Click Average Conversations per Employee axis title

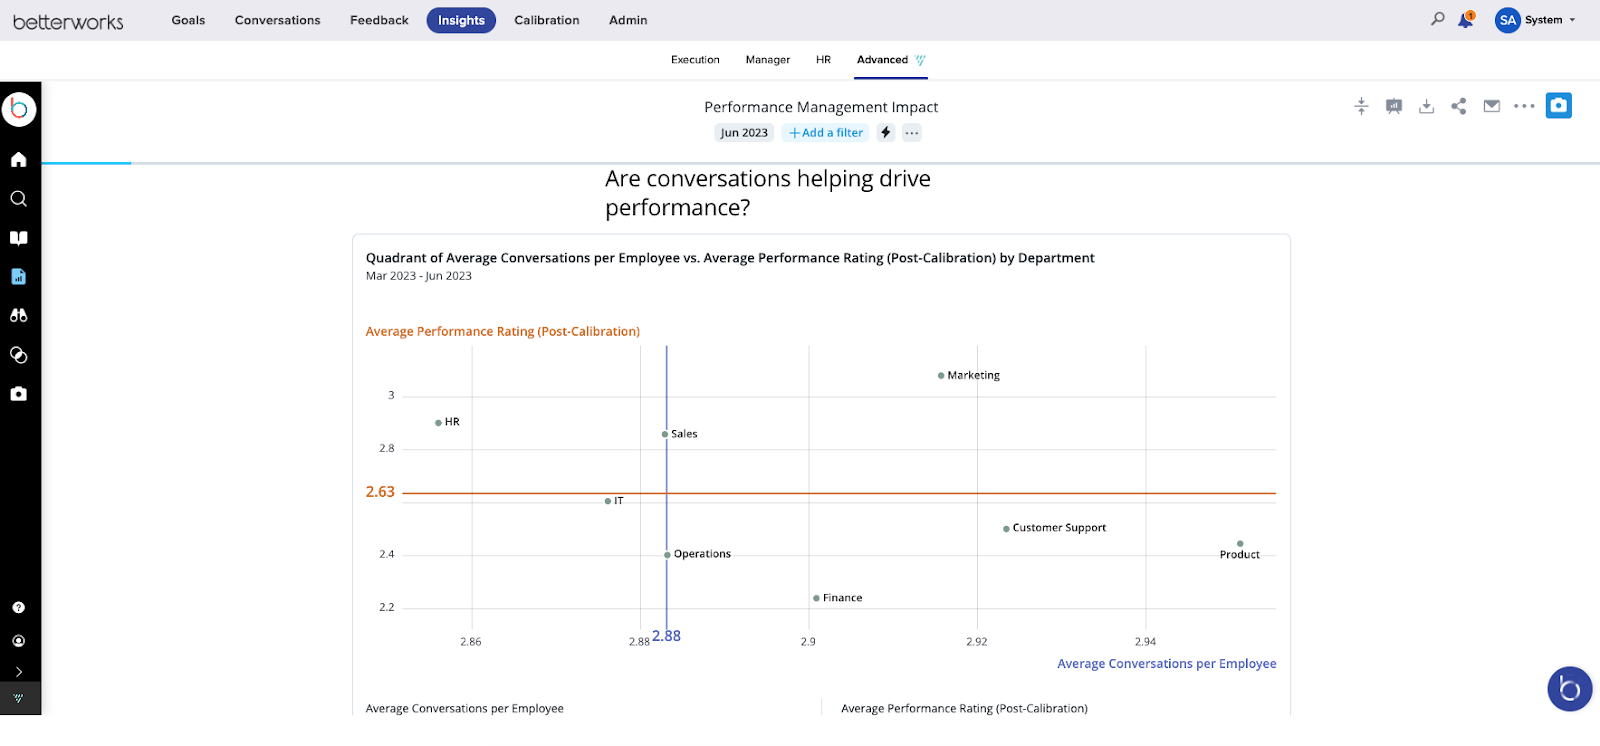pos(1167,664)
